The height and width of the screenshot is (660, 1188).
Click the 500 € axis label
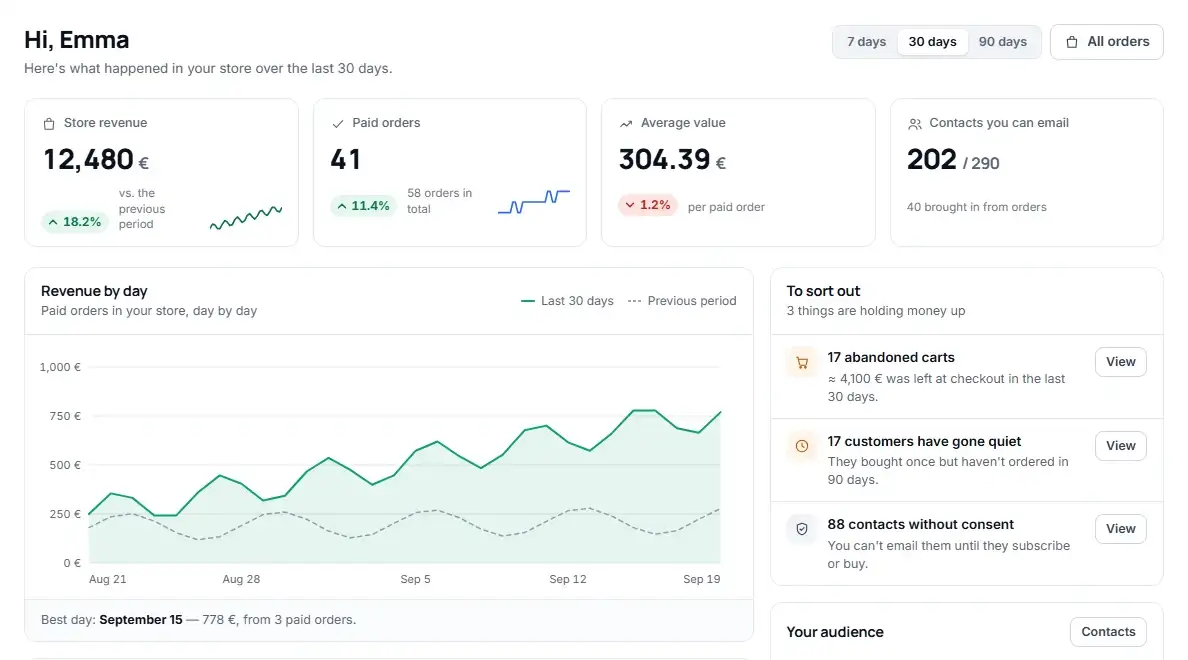[65, 465]
